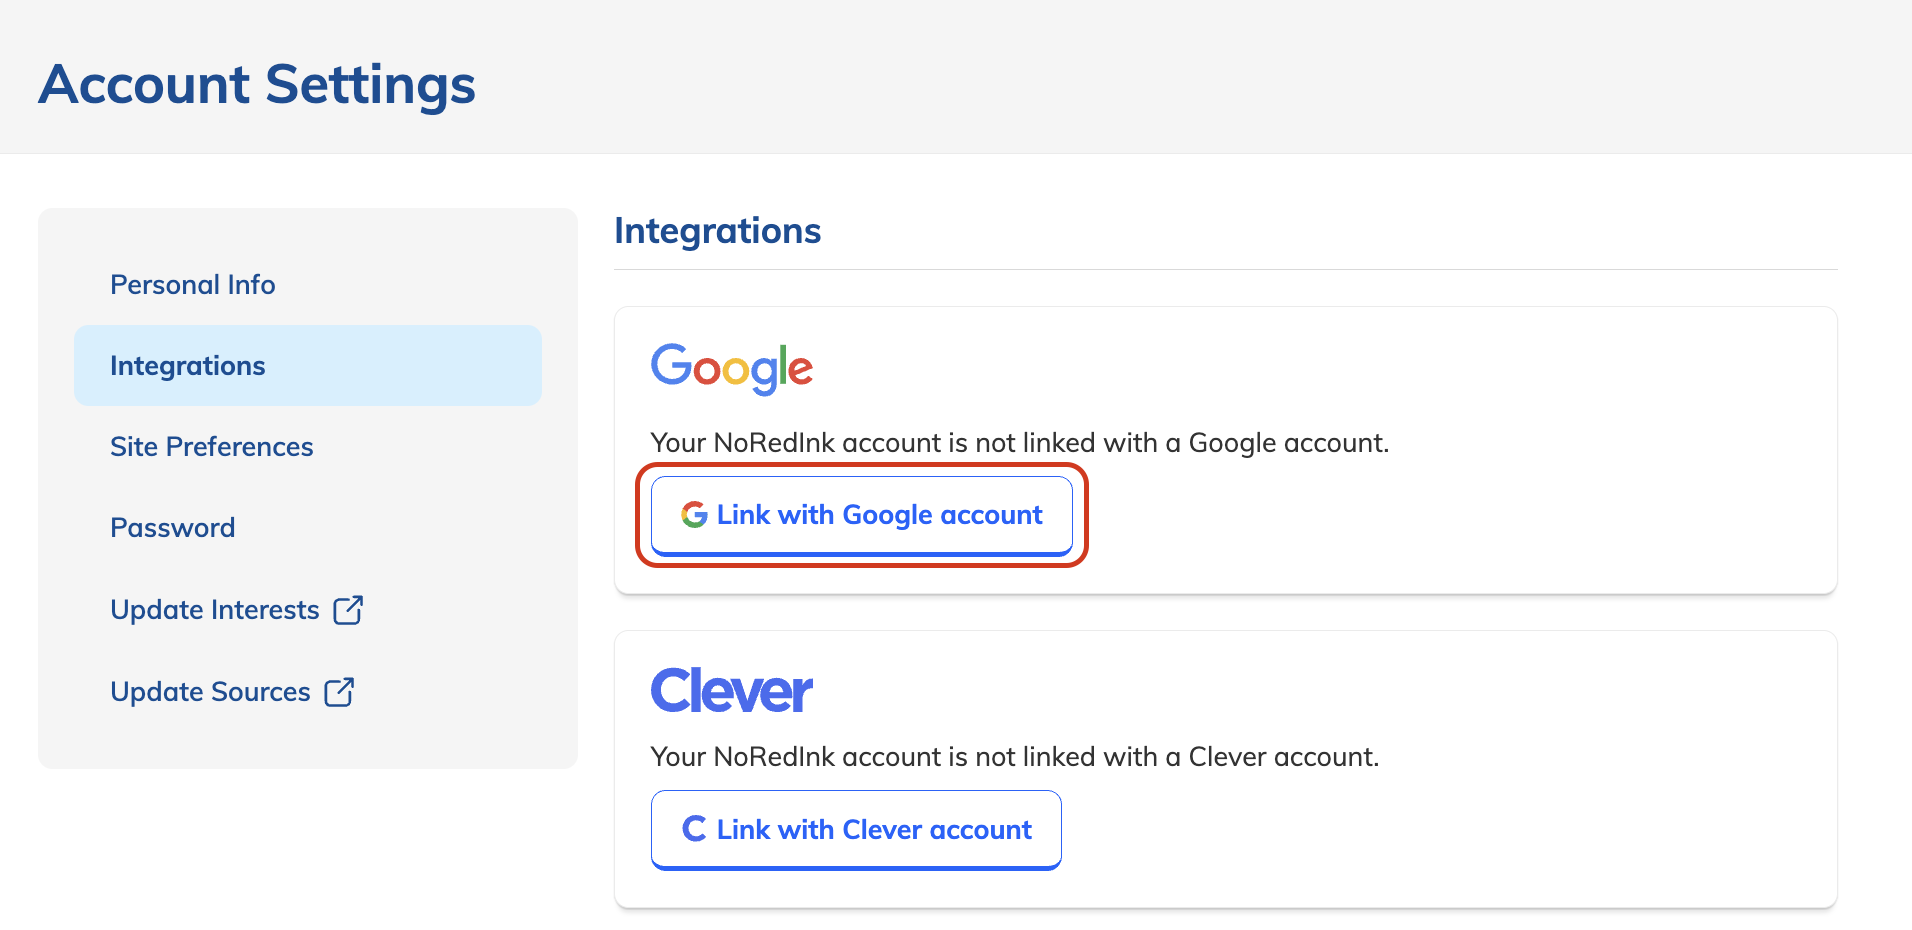Screen dimensions: 1912x930
Task: Link with Clever account
Action: [x=855, y=829]
